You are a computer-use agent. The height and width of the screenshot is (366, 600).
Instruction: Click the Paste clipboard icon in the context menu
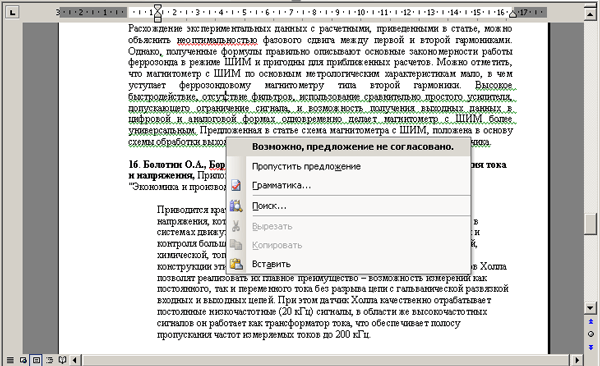[x=236, y=264]
